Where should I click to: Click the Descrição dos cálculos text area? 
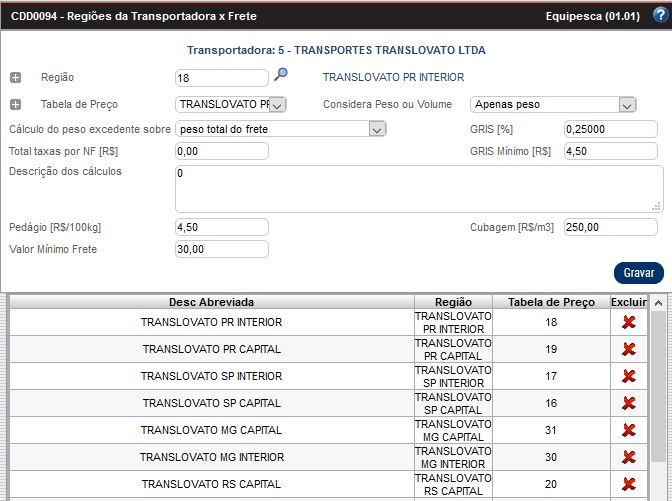419,189
